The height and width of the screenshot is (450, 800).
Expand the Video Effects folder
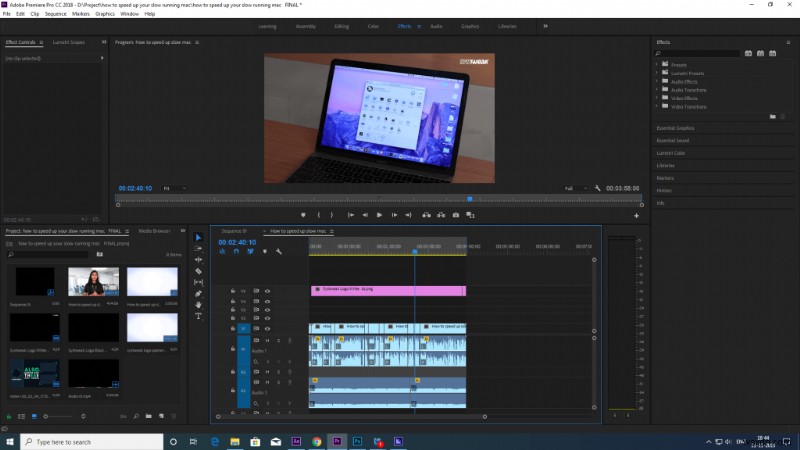657,98
